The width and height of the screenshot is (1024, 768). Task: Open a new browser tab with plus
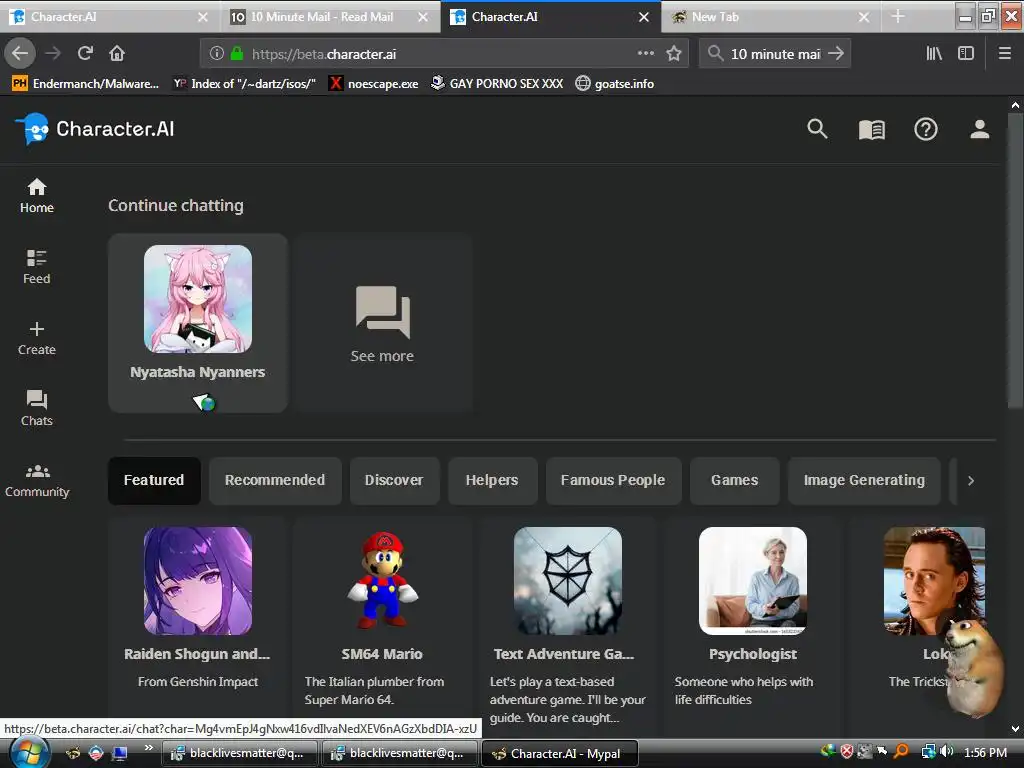(x=898, y=16)
